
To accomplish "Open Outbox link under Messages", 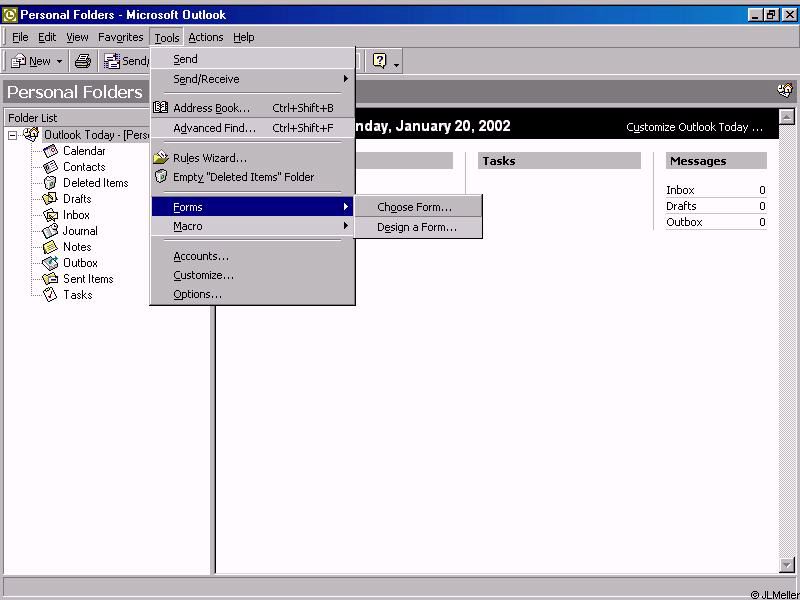I will pos(684,222).
